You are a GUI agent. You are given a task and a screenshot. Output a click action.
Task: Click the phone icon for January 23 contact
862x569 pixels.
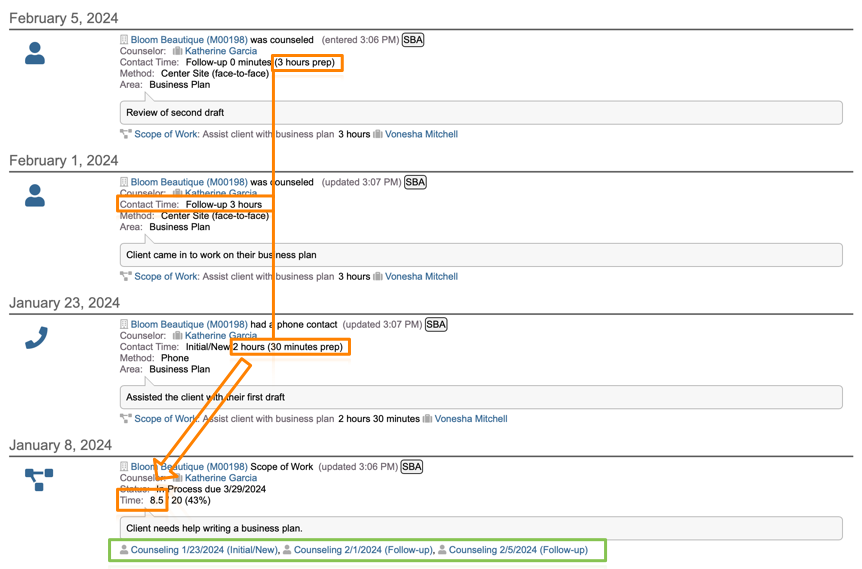click(36, 338)
